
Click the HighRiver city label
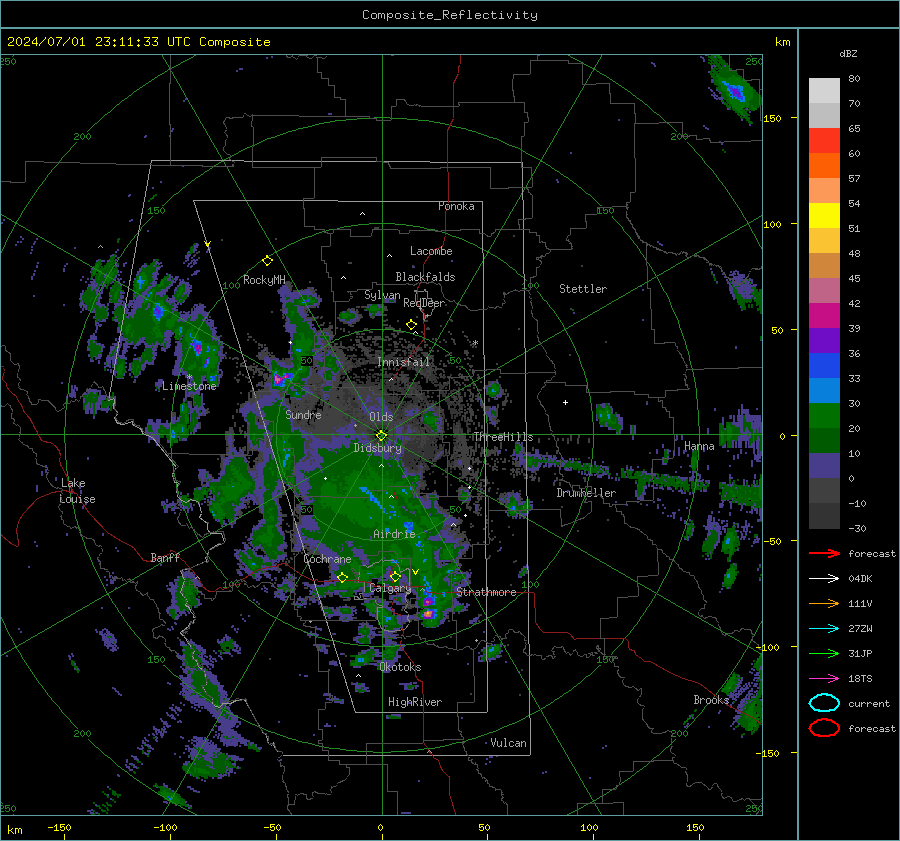click(x=415, y=702)
